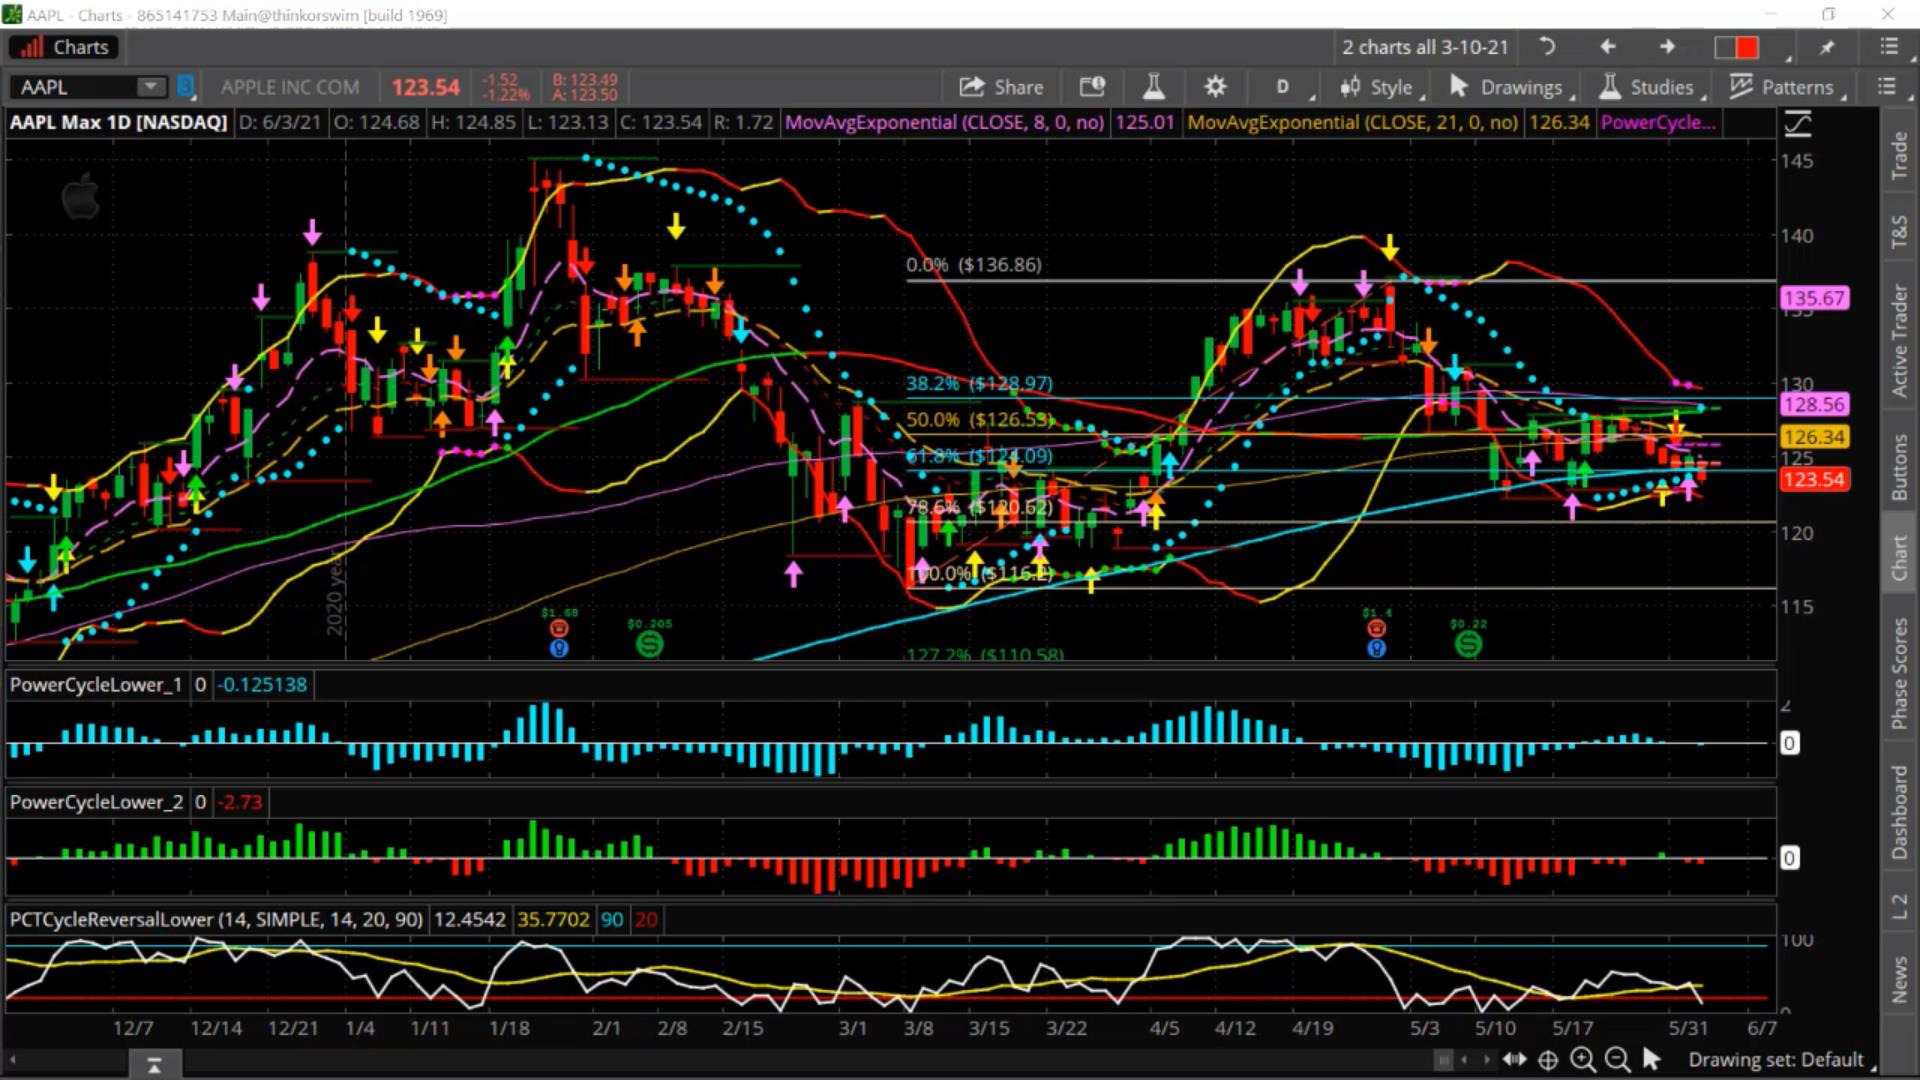Click the PCTCycleReversalLower study label
Viewport: 1920px width, 1080px height.
click(x=216, y=919)
